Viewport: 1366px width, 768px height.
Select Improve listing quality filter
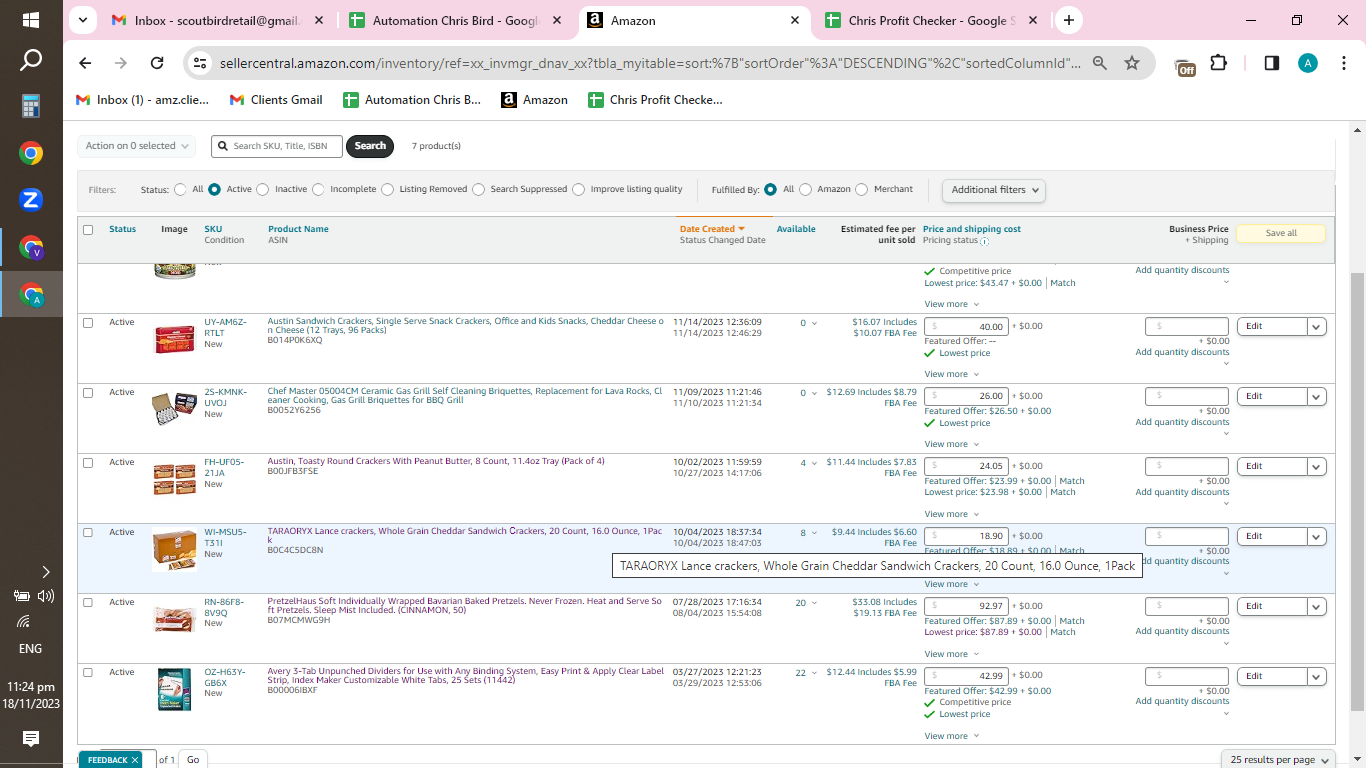578,189
